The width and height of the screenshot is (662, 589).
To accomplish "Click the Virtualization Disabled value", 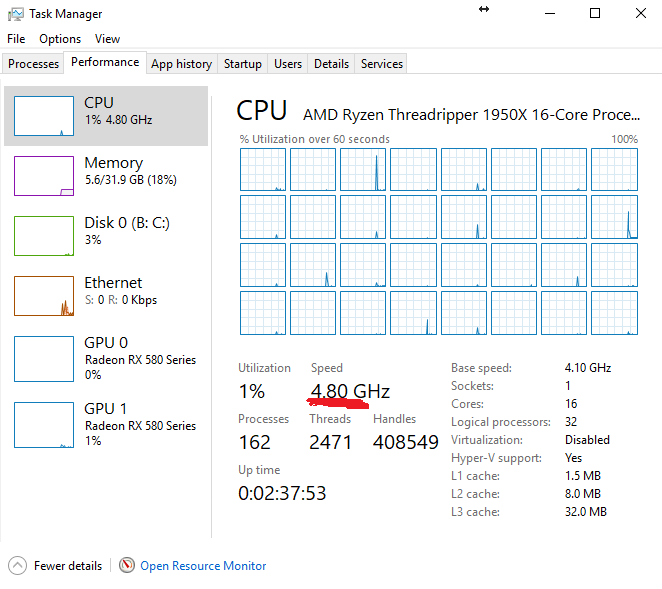I will [587, 440].
